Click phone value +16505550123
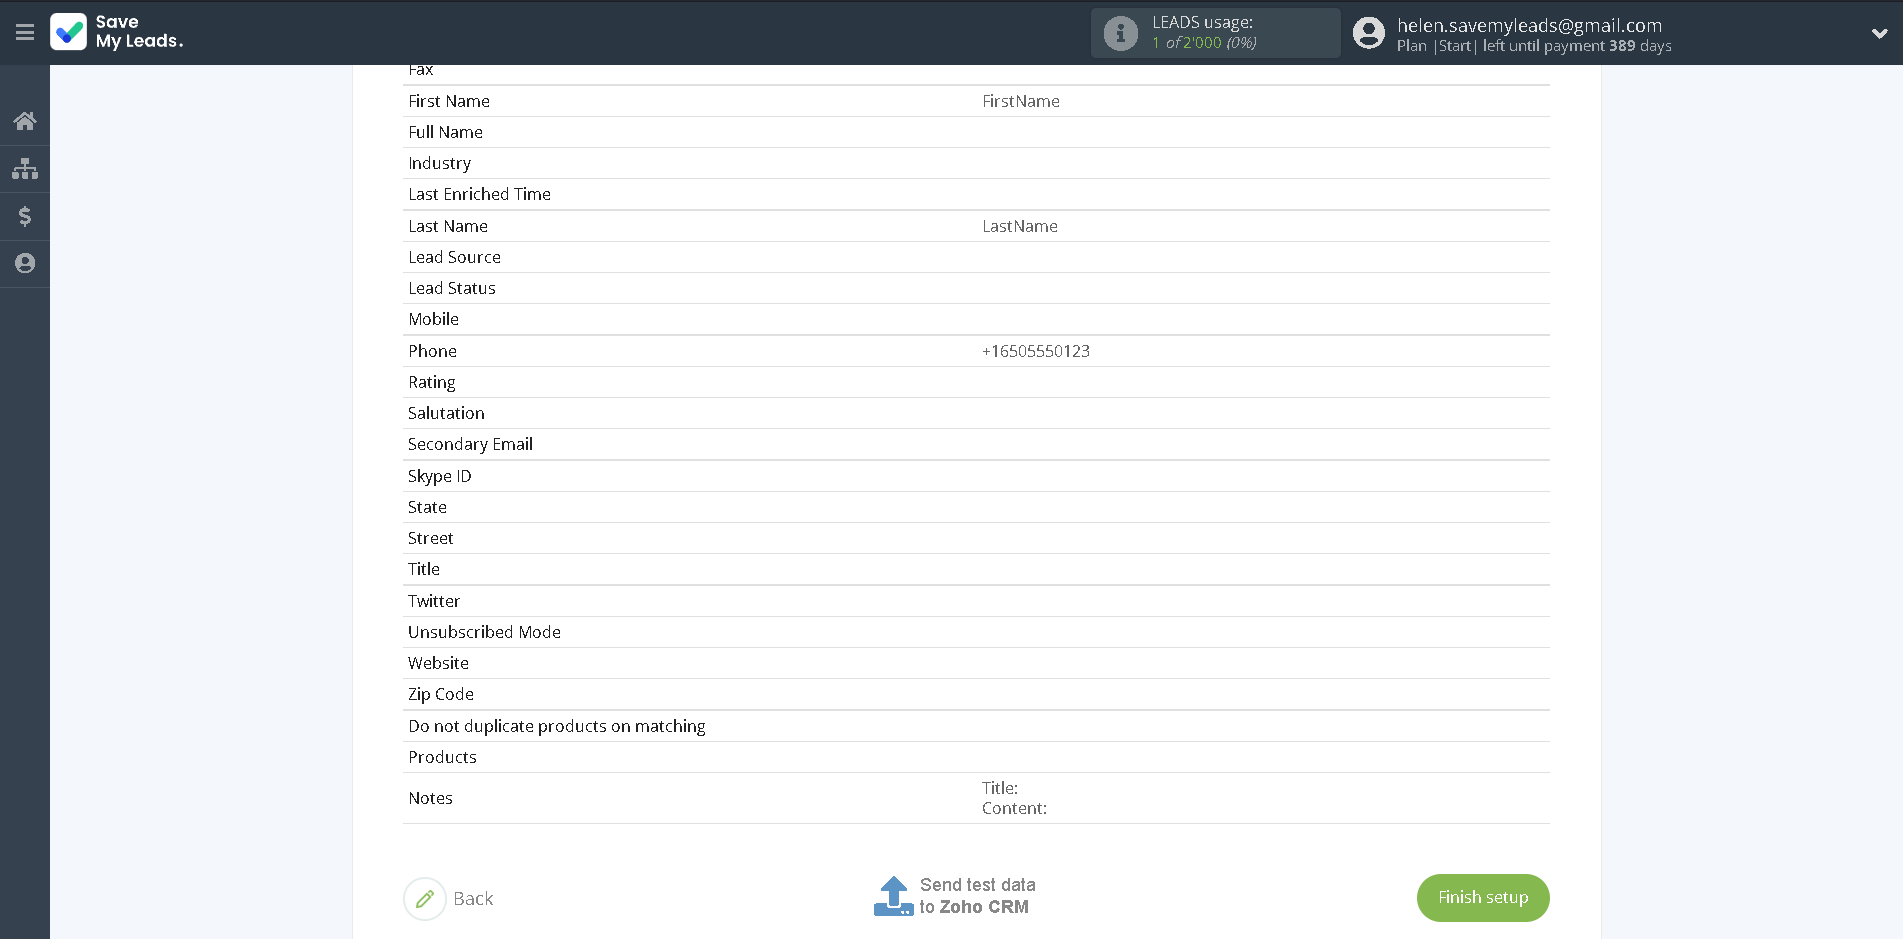Viewport: 1903px width, 939px height. [x=1036, y=351]
